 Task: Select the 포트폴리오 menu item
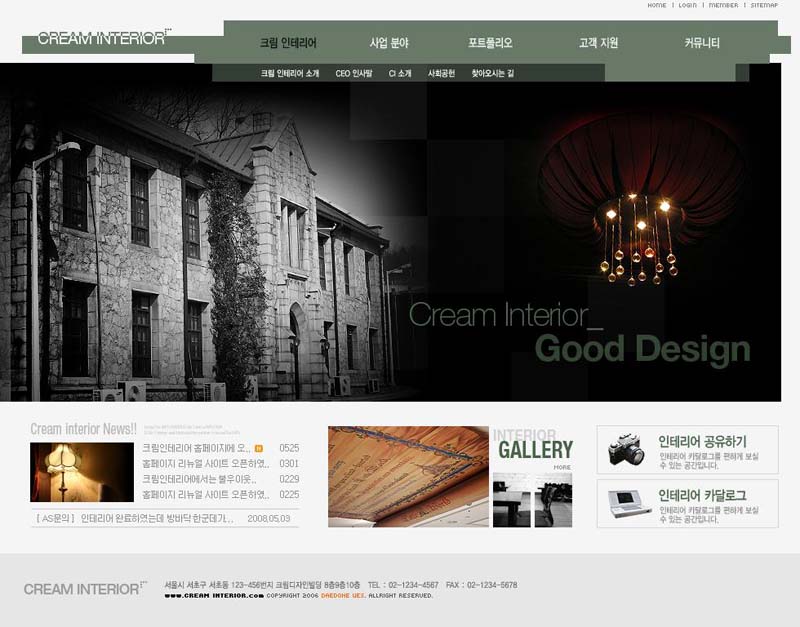490,43
